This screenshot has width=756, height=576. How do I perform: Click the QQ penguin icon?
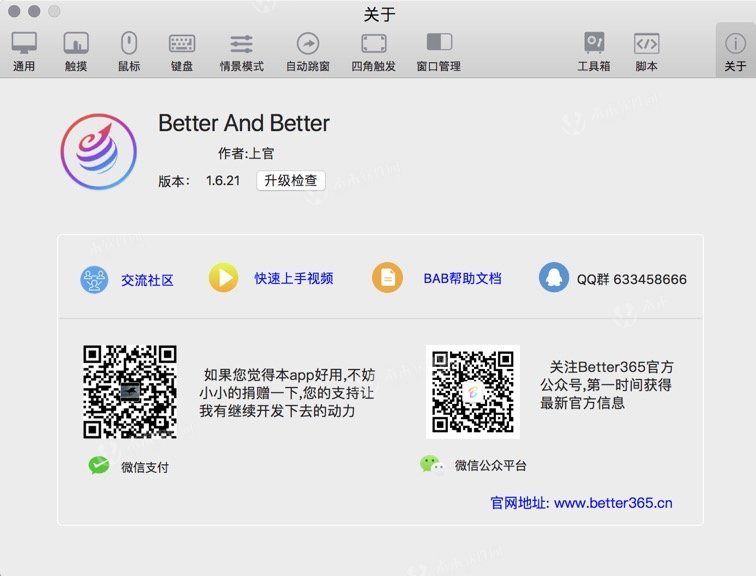pyautogui.click(x=554, y=278)
